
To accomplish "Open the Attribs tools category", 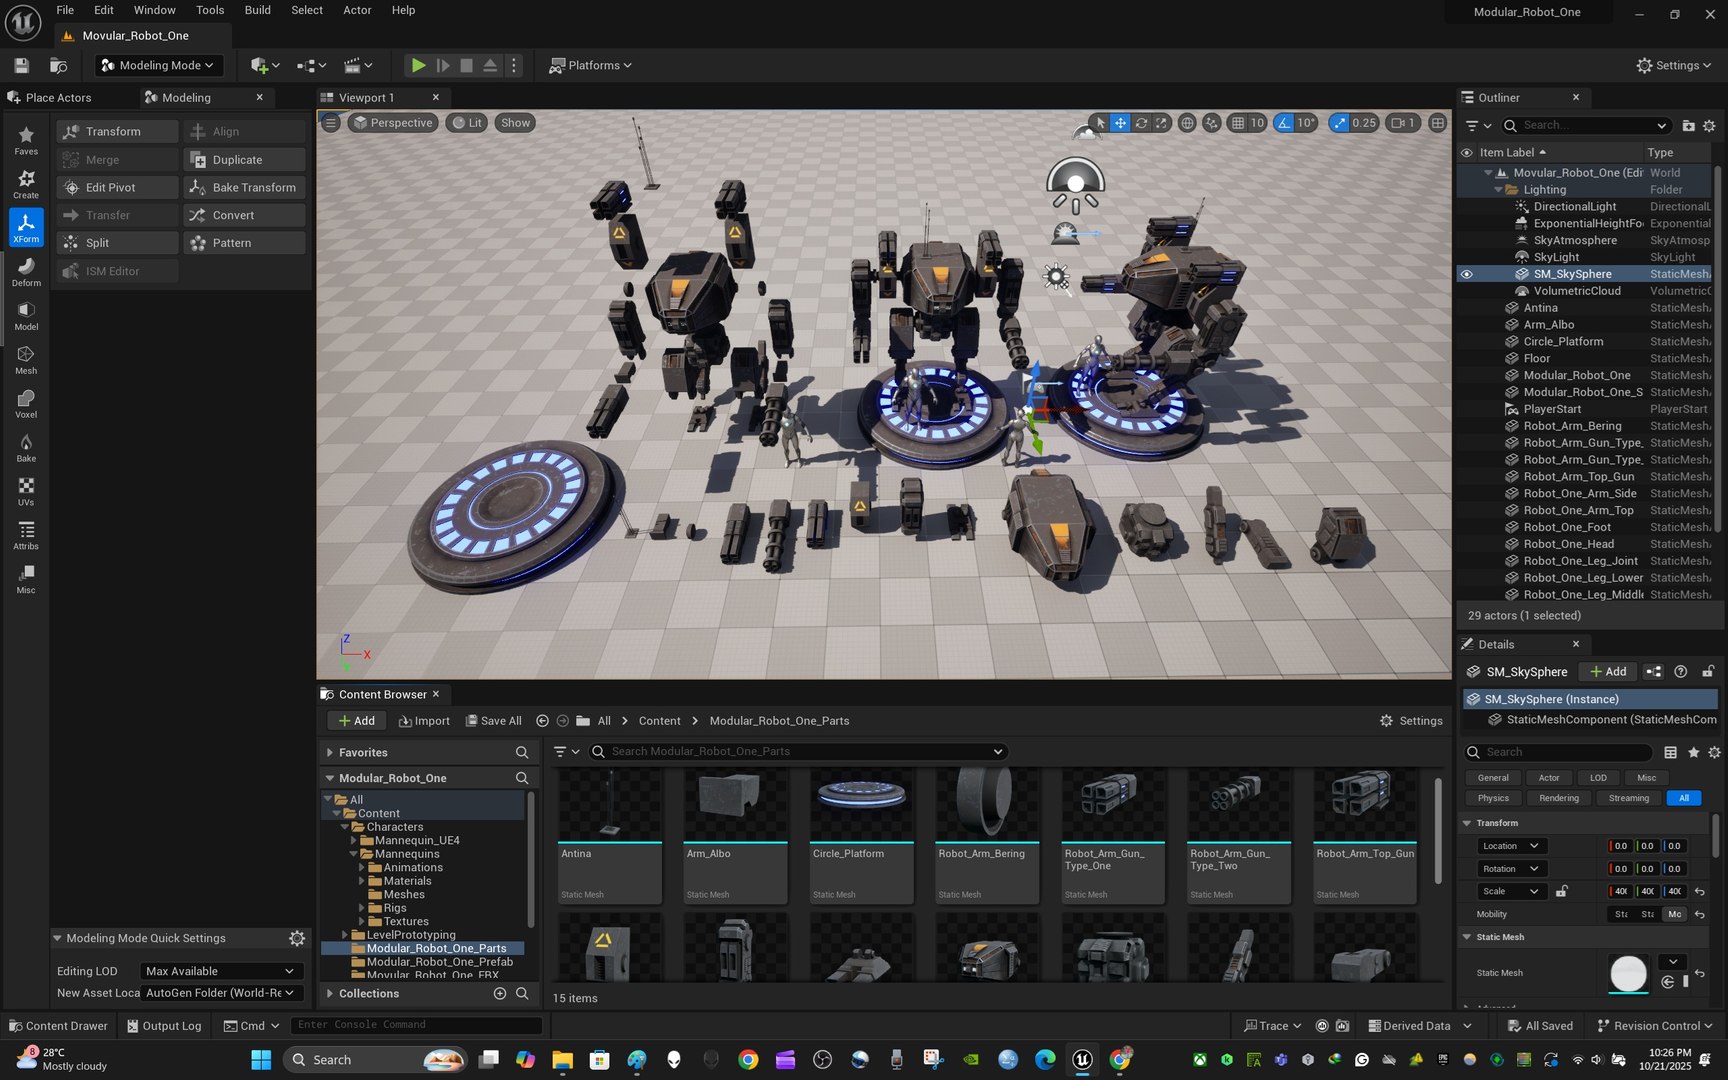I will pos(26,535).
